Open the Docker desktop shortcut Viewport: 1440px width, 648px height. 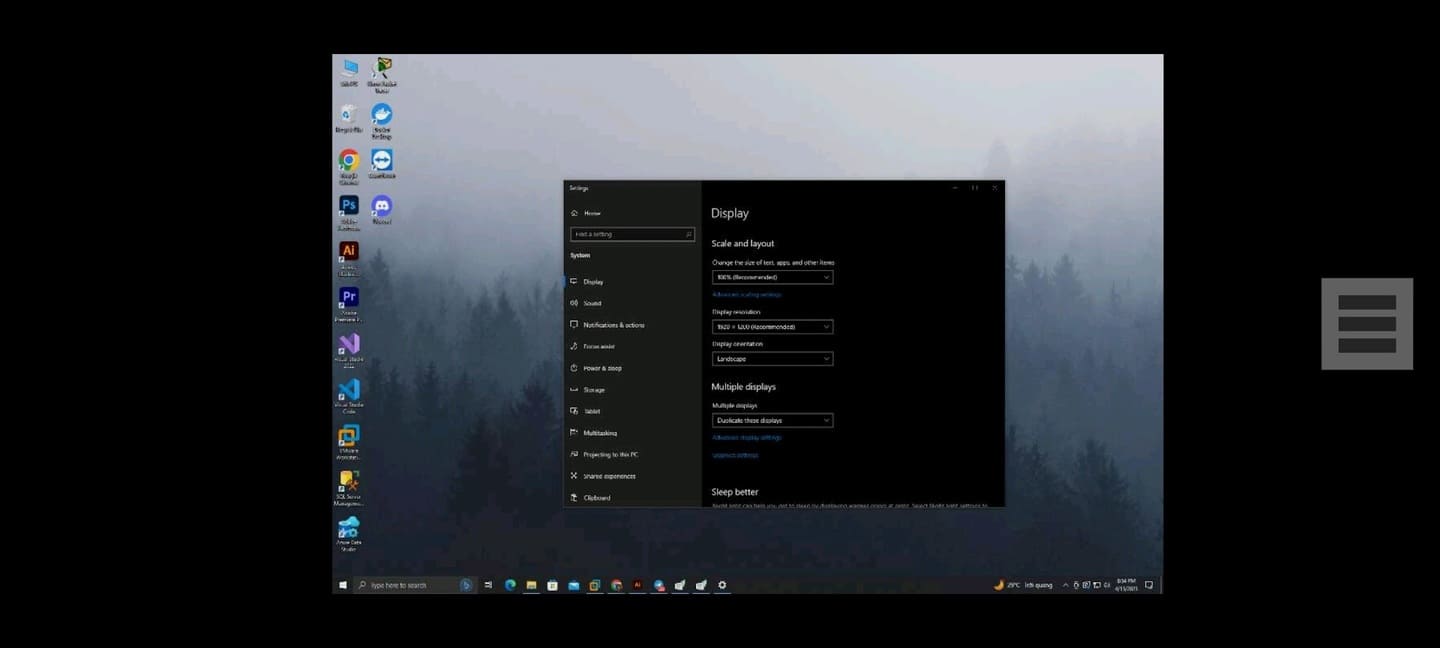(x=381, y=120)
